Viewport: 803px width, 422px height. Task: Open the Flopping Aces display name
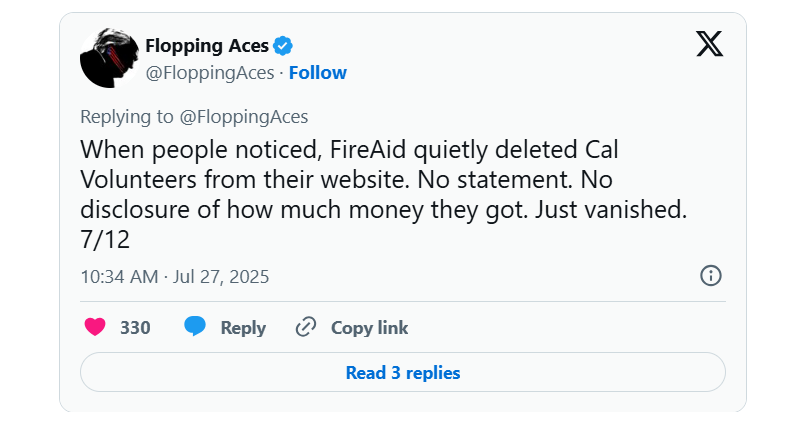[207, 45]
